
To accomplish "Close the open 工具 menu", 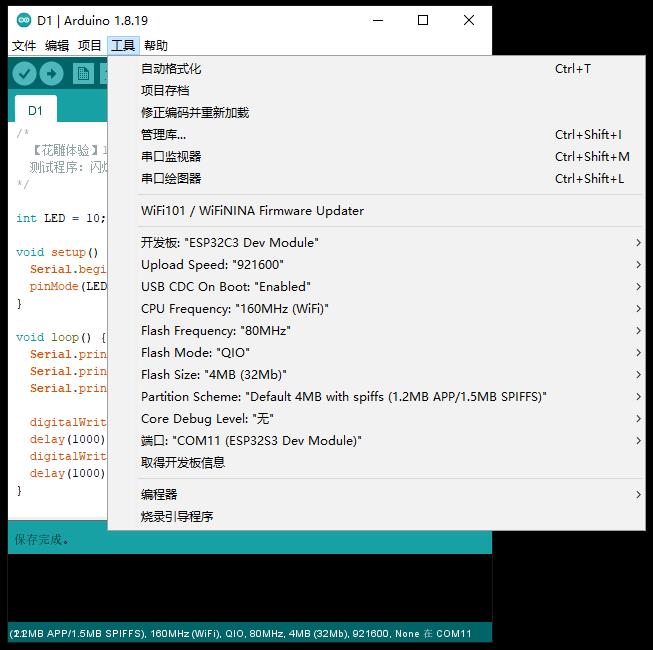I will [x=123, y=45].
